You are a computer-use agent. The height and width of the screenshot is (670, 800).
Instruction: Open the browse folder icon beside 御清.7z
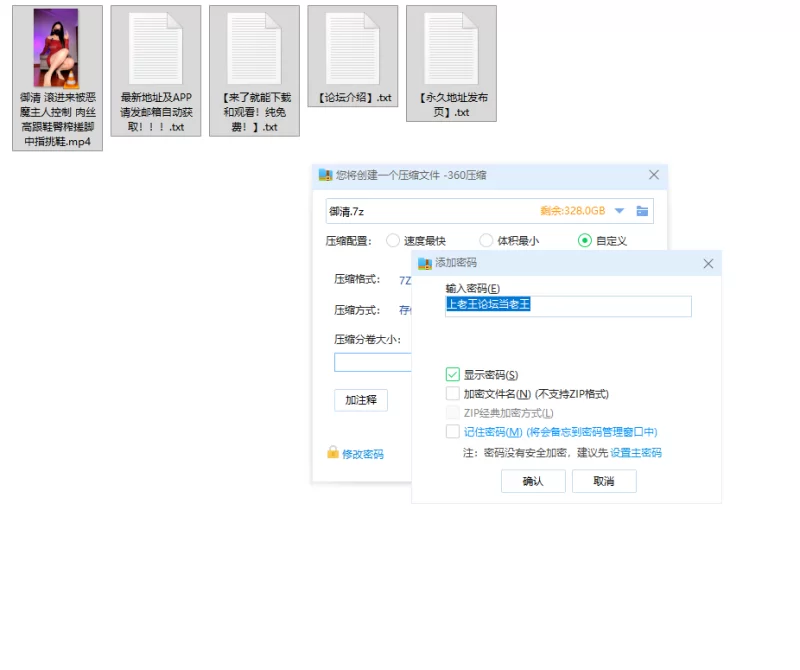click(642, 211)
